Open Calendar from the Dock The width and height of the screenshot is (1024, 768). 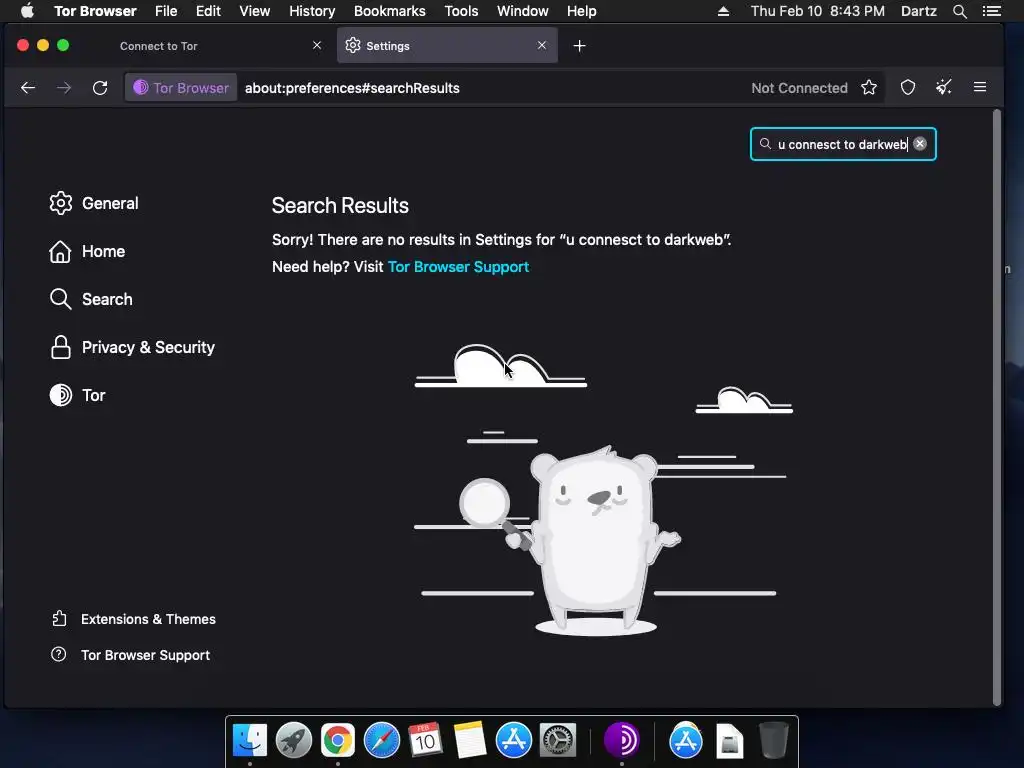[425, 740]
